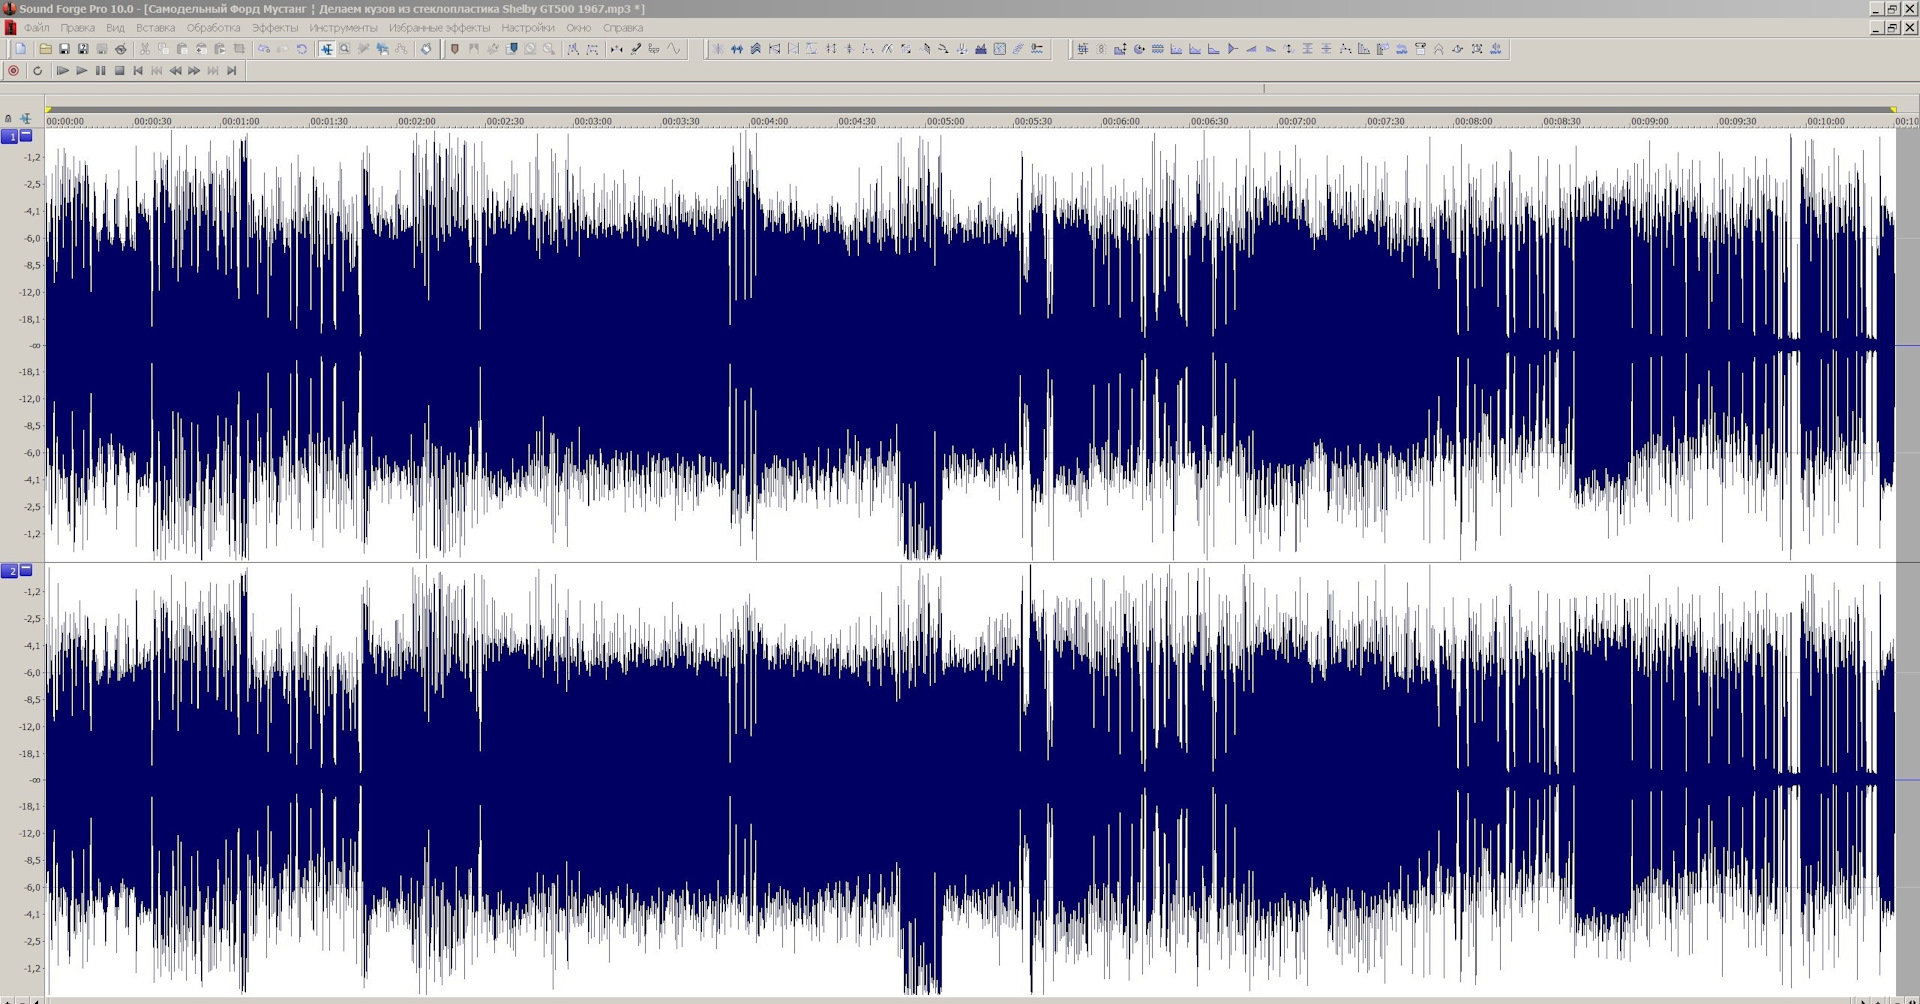This screenshot has height=1004, width=1920.
Task: Minimize channel 2 with its collapse button
Action: coord(26,570)
